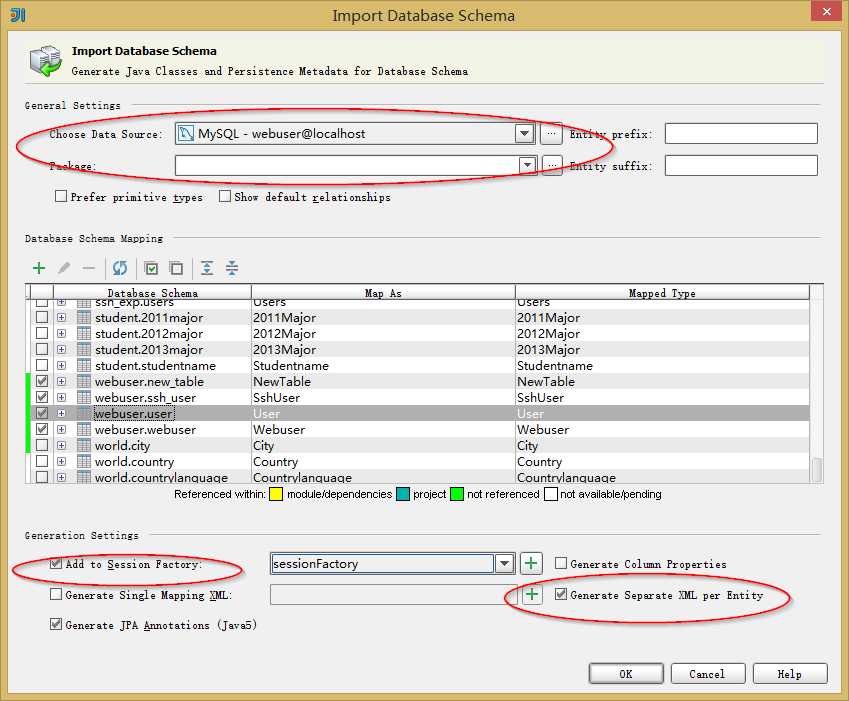This screenshot has width=849, height=701.
Task: Click the Cancel button
Action: tap(707, 674)
